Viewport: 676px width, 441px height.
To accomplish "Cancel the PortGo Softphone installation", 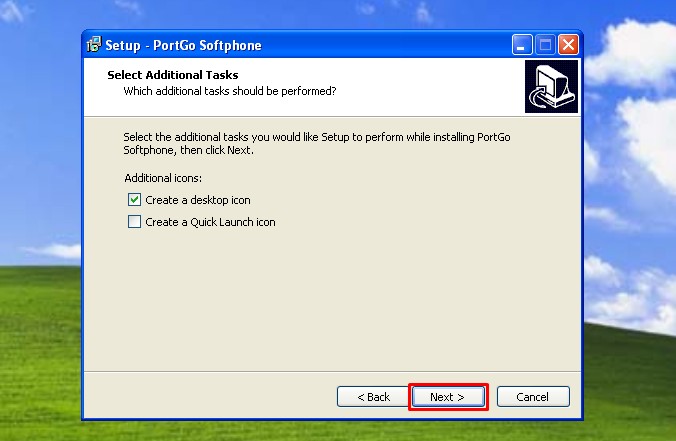I will pyautogui.click(x=533, y=397).
